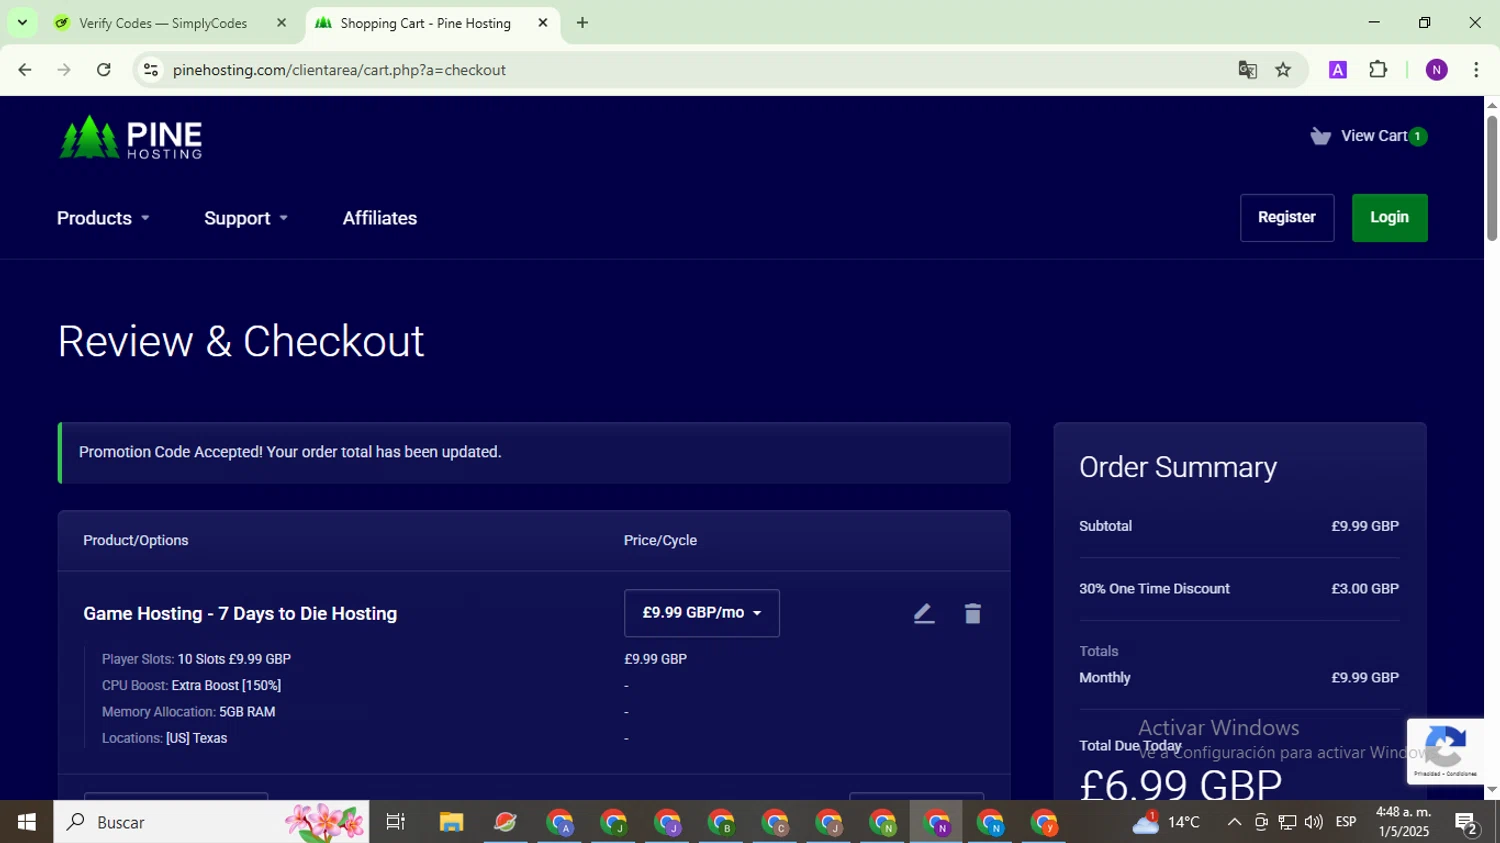View site information icon in address bar
This screenshot has height=843, width=1500.
[x=151, y=70]
